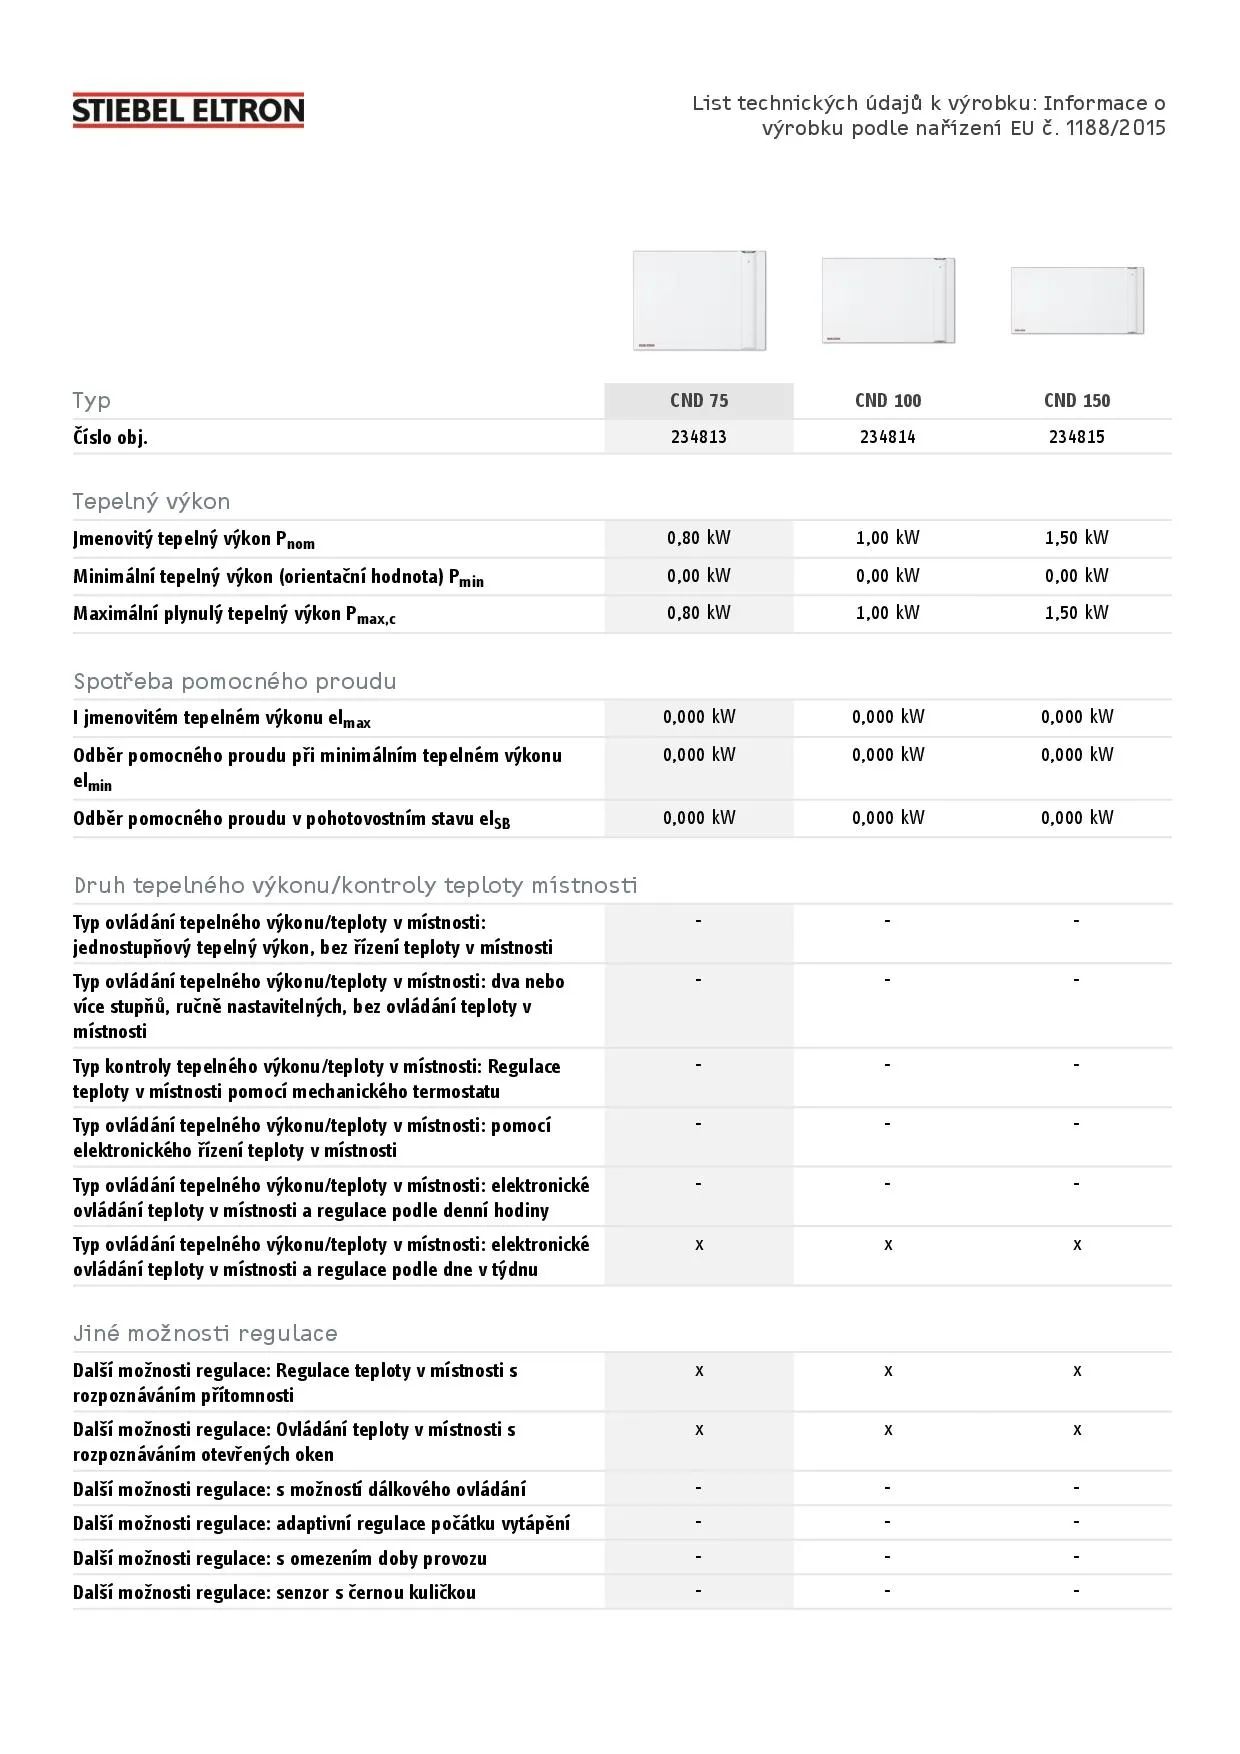Click the CND 75 heater product image

699,300
